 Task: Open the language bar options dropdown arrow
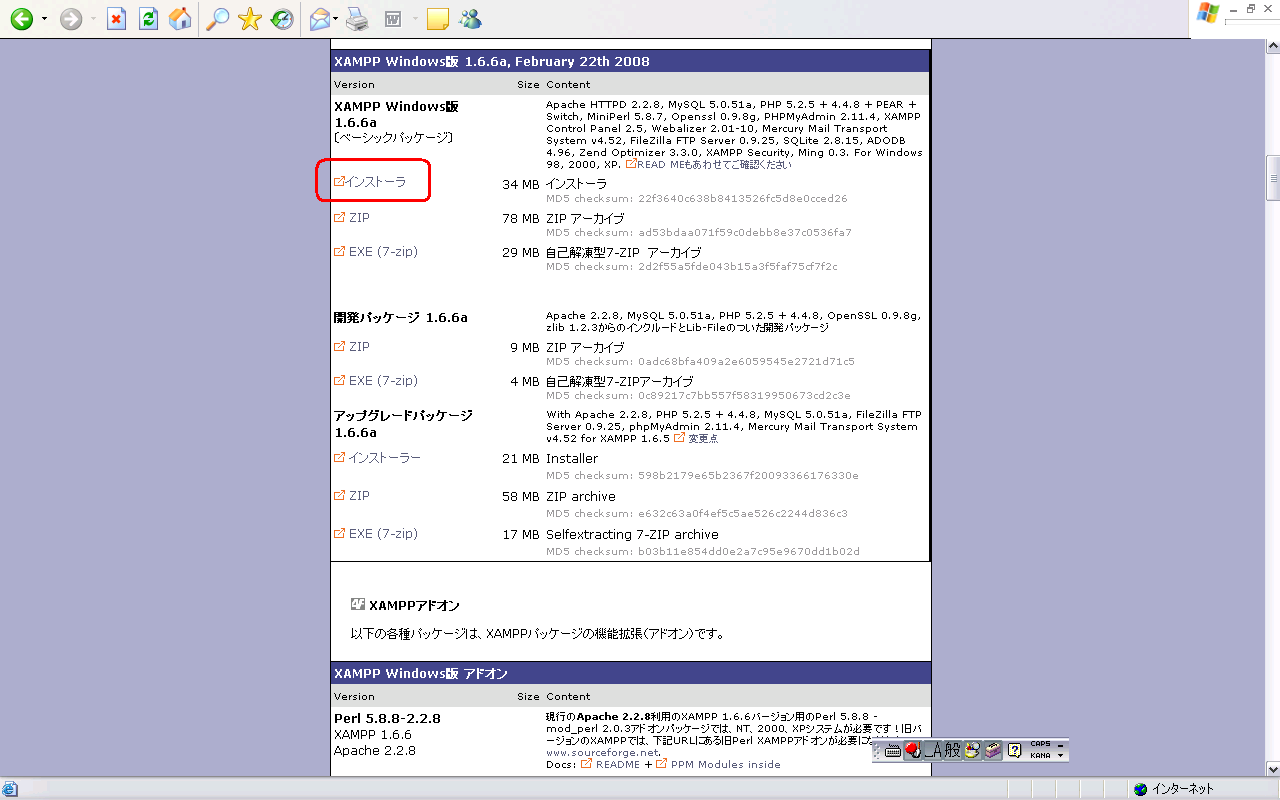[1061, 756]
